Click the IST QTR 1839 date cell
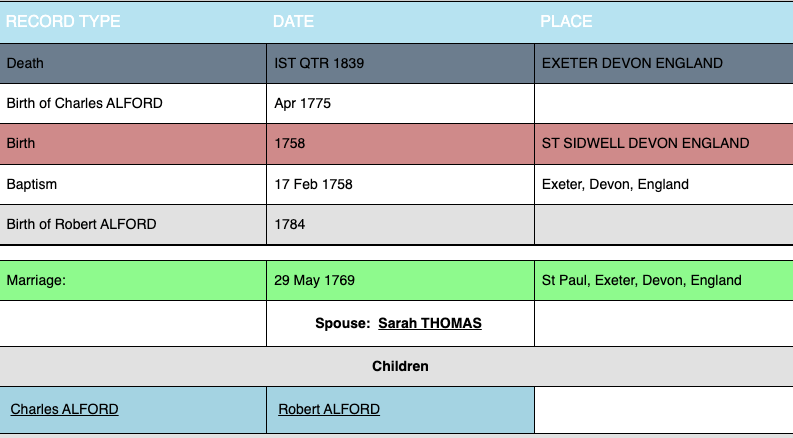 [319, 63]
